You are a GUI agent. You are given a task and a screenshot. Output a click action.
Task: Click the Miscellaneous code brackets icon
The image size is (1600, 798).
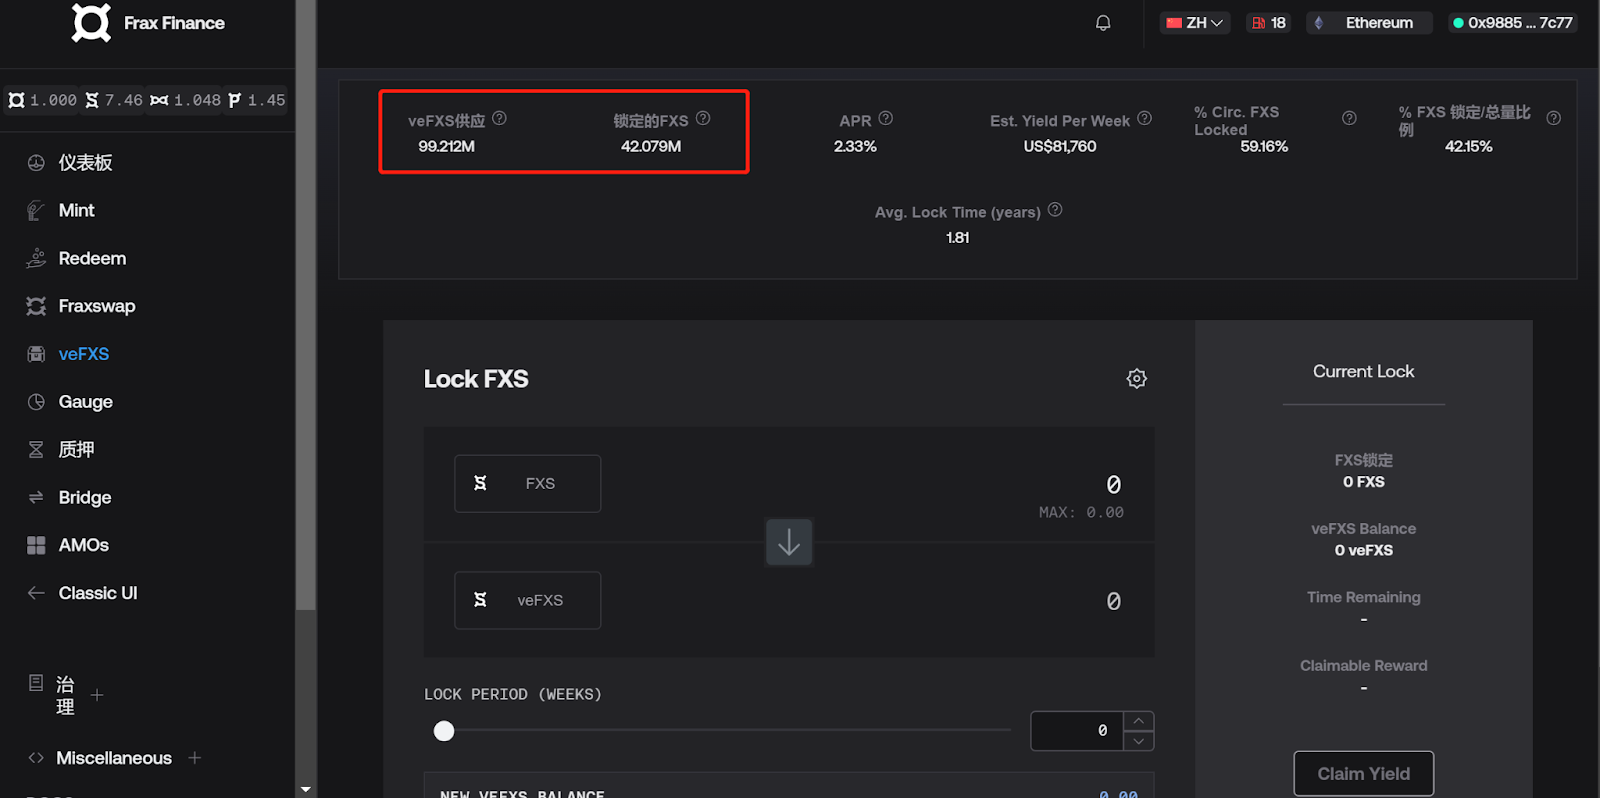[36, 758]
